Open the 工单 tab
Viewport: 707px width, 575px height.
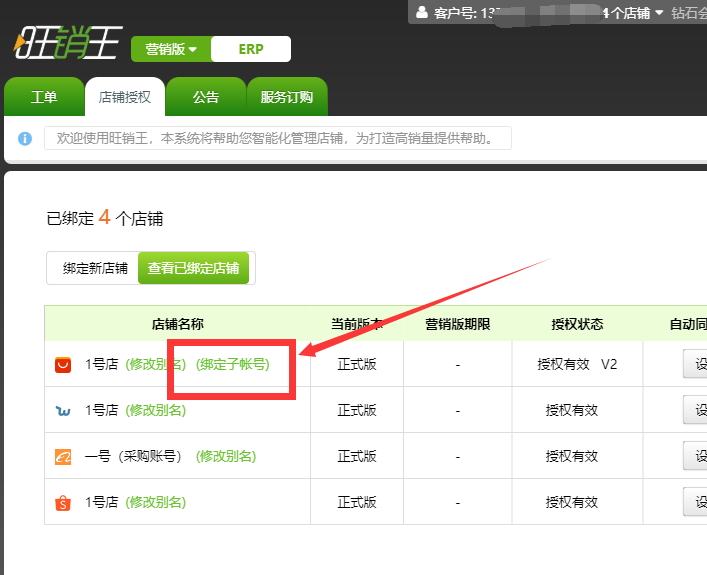44,97
